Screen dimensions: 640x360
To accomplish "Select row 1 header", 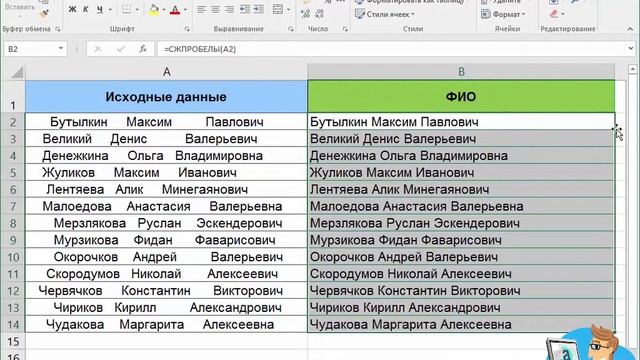I will tap(13, 97).
